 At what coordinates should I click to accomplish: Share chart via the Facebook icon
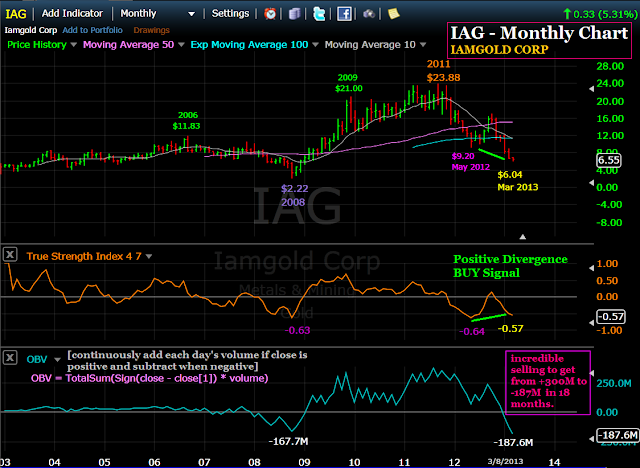[344, 14]
